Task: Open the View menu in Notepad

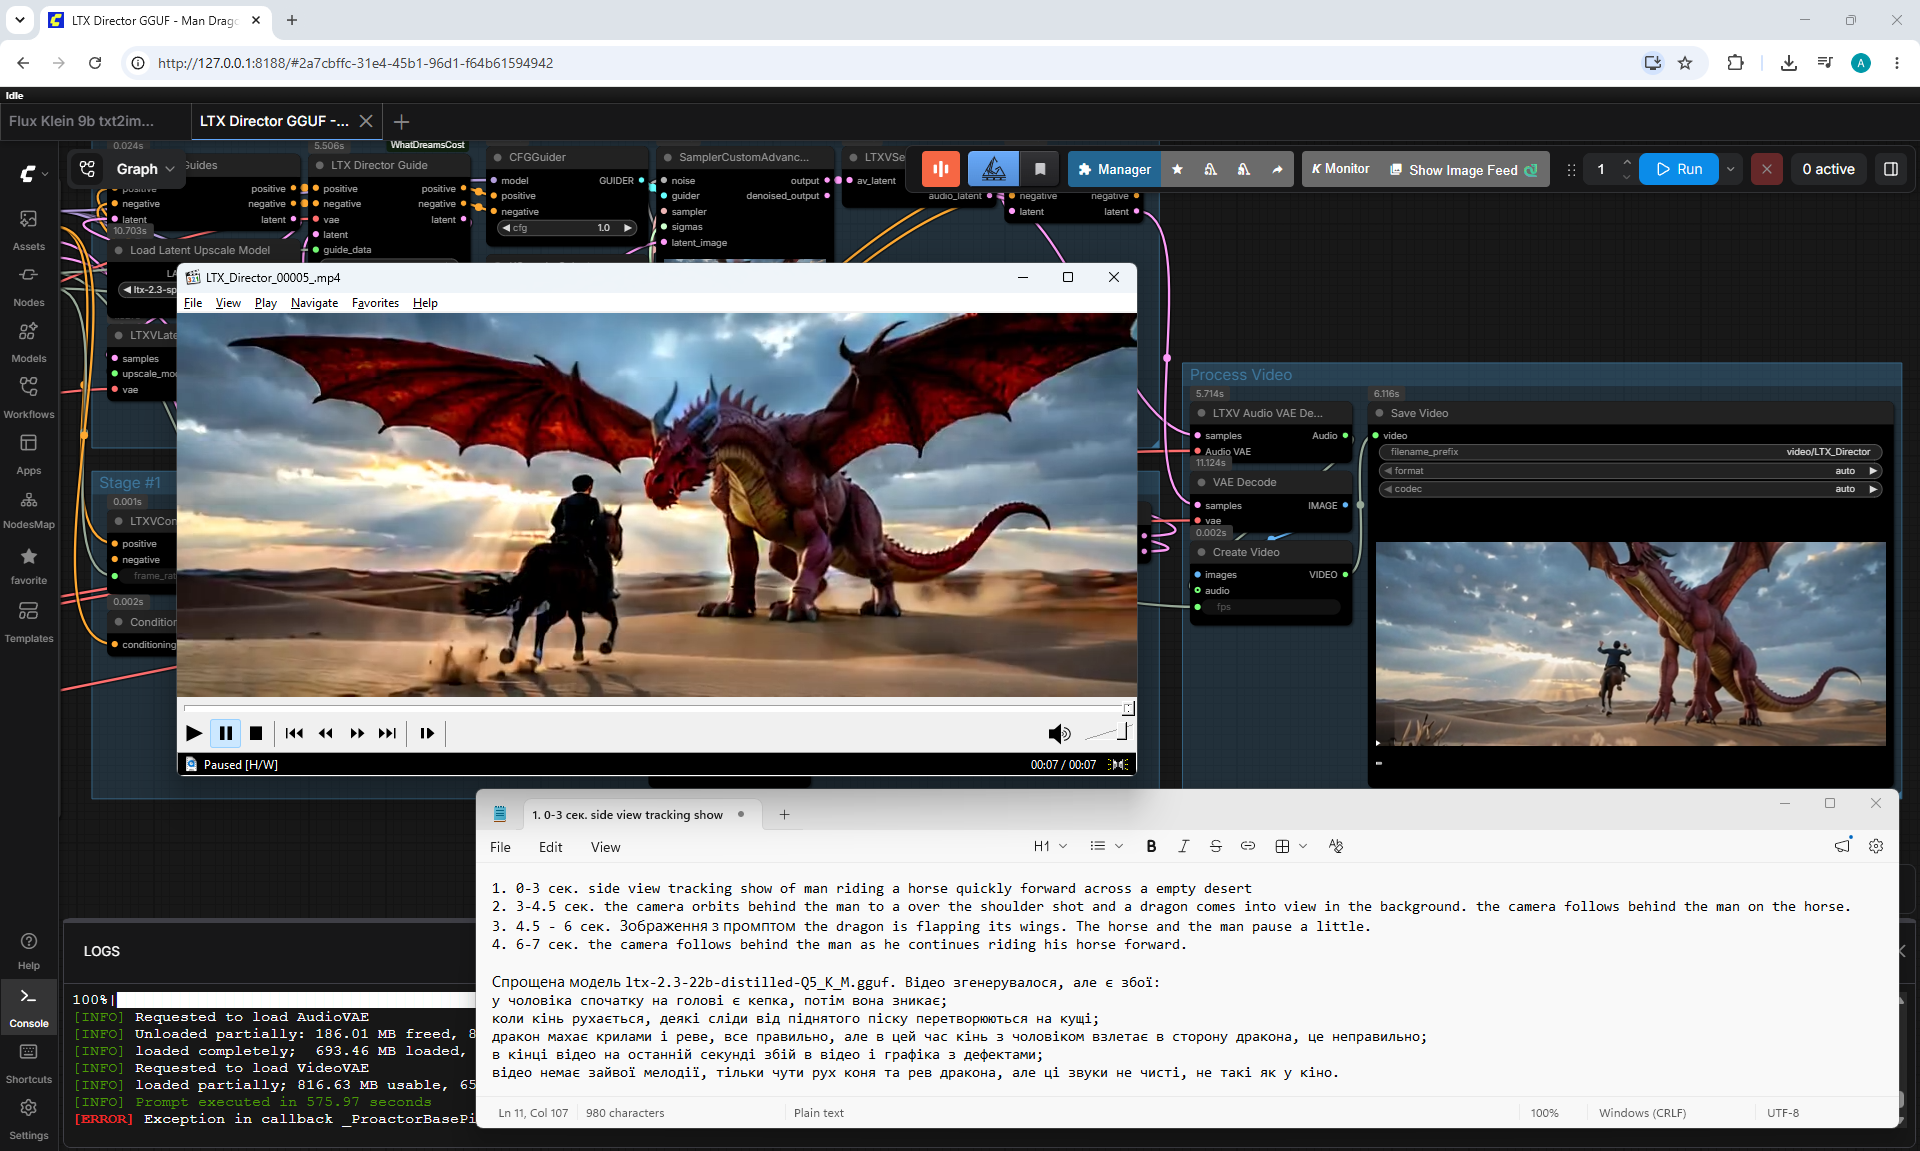Action: coord(605,847)
